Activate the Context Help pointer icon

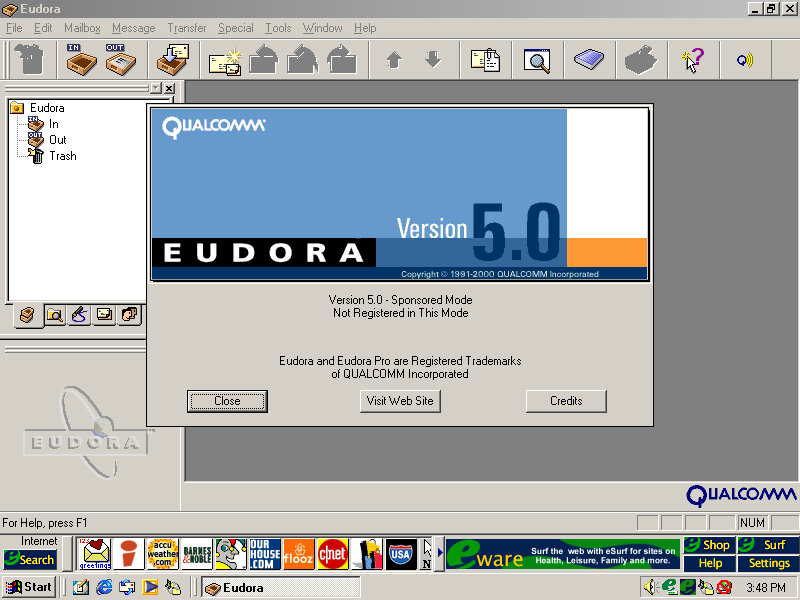click(x=692, y=61)
